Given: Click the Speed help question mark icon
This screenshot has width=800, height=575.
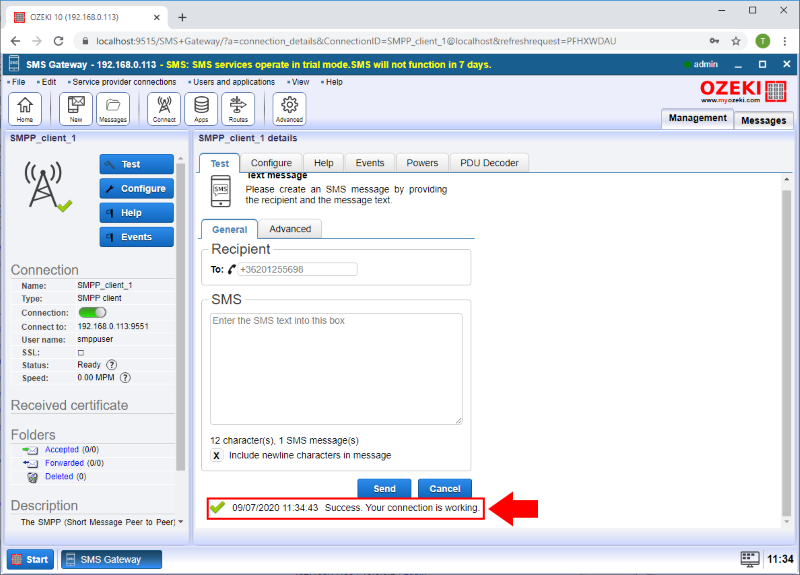Looking at the screenshot, I should [x=125, y=378].
